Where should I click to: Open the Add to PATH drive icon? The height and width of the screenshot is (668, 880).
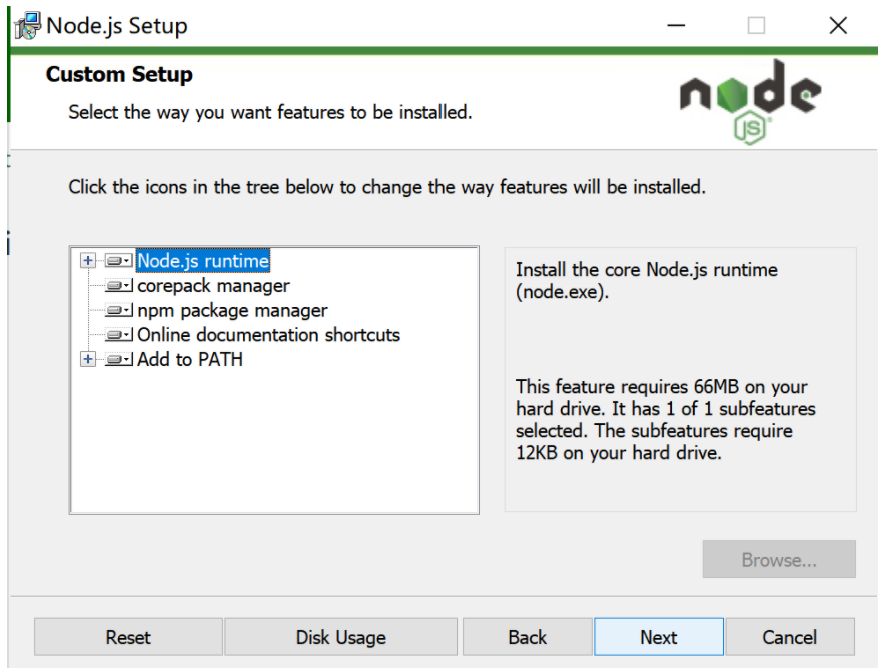coord(118,359)
